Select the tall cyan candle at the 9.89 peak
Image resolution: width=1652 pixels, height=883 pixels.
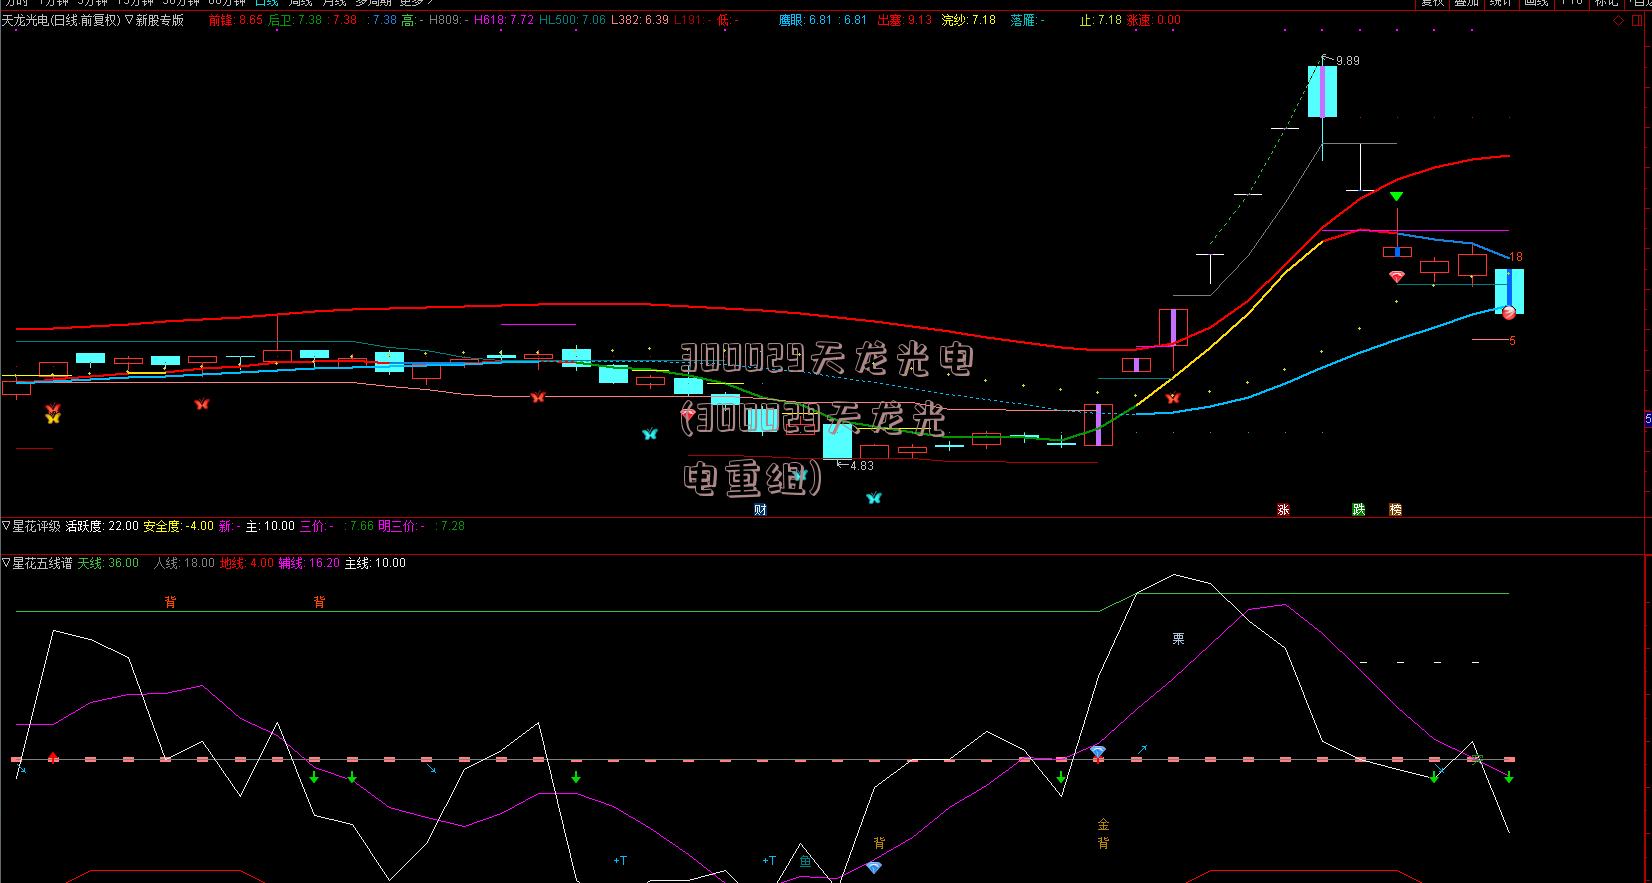[x=1322, y=91]
